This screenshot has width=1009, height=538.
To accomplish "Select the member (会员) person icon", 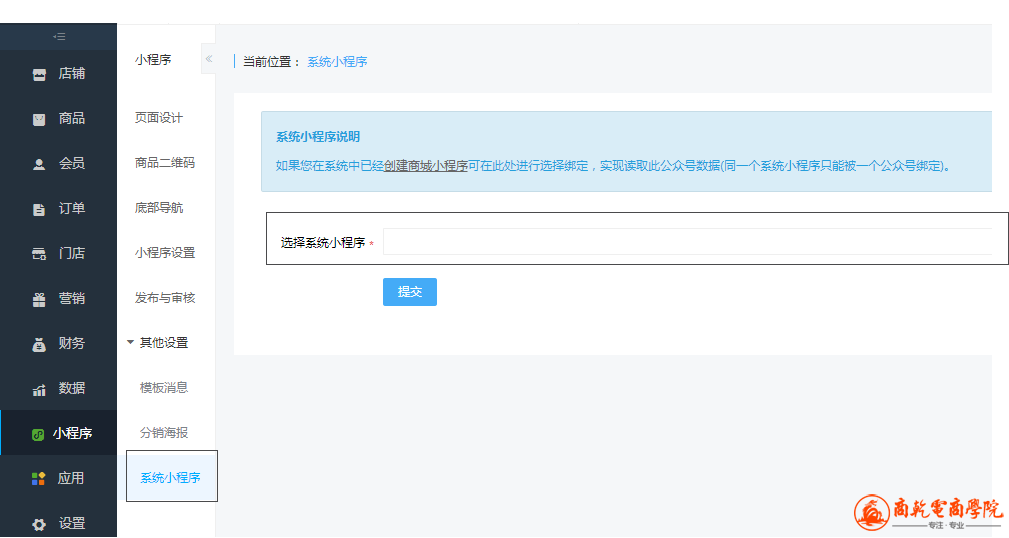I will [x=39, y=164].
